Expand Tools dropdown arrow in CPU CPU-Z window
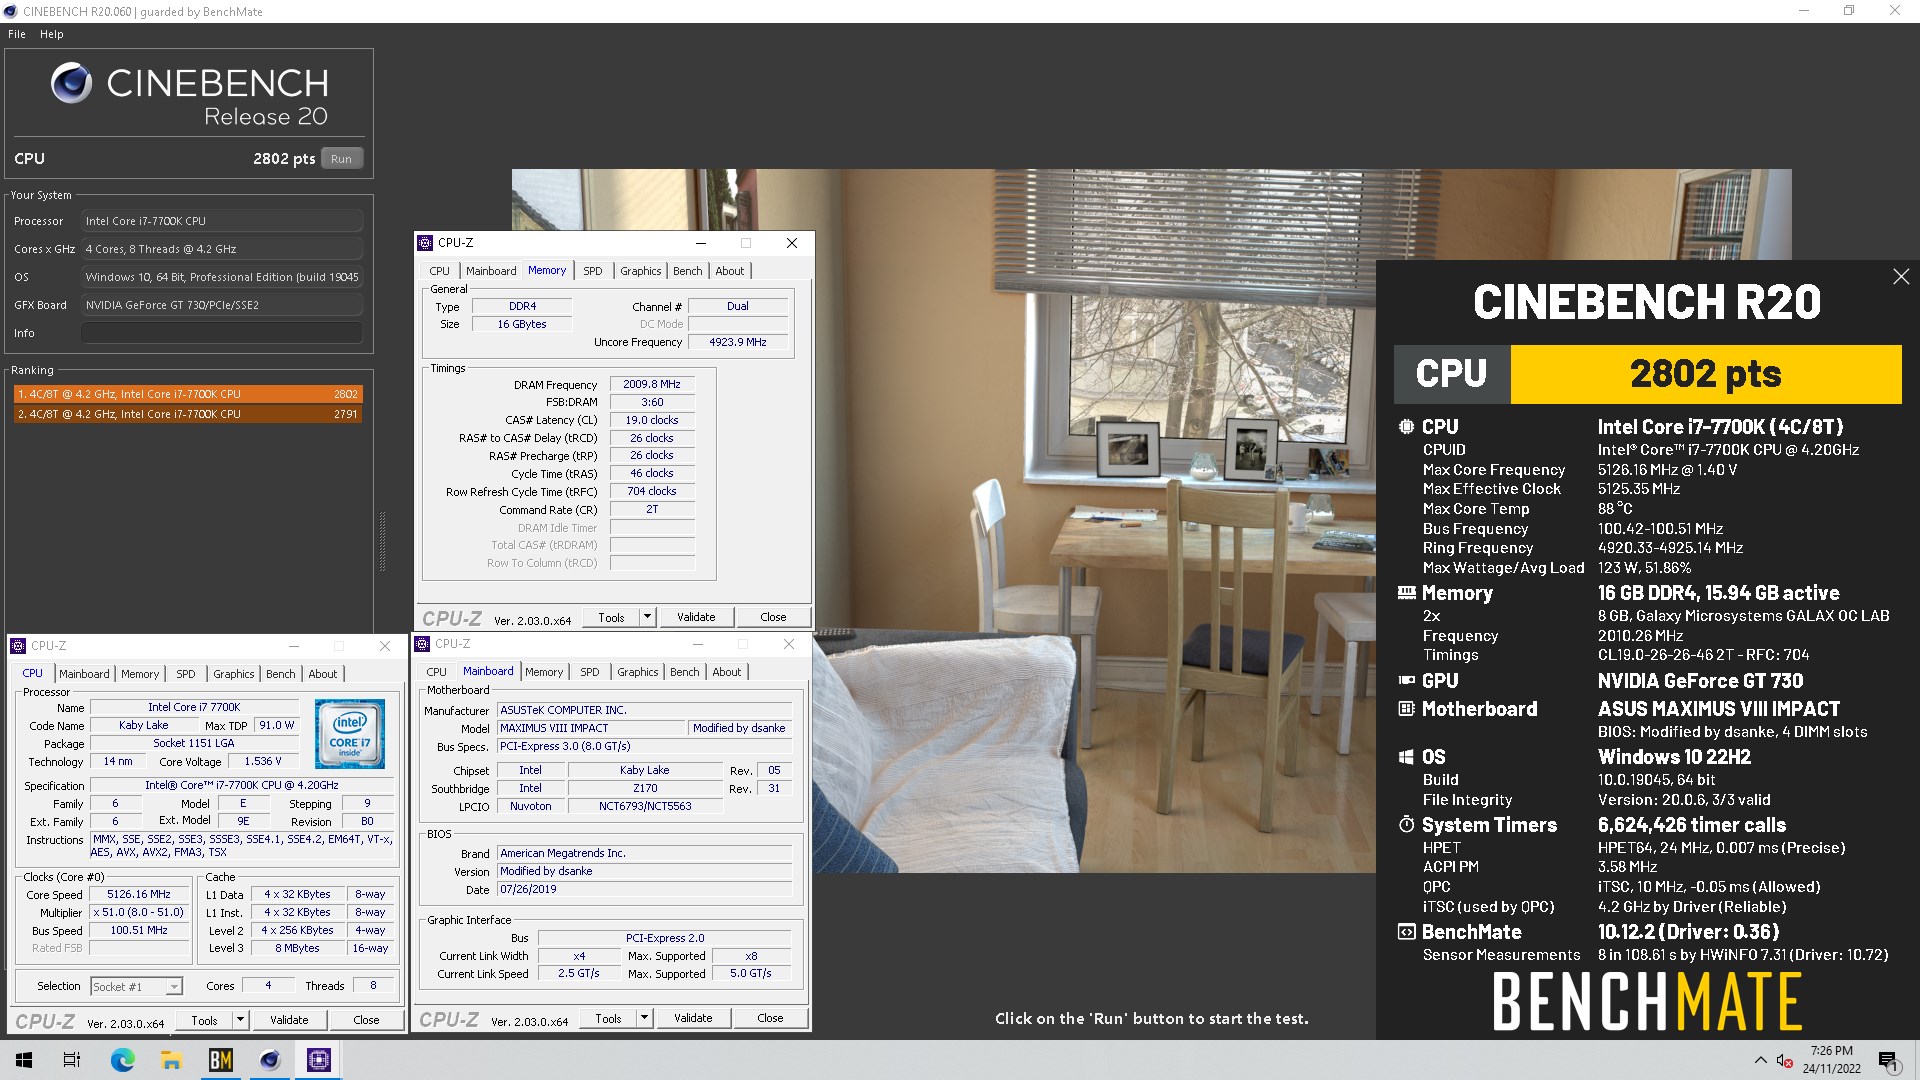Image resolution: width=1920 pixels, height=1080 pixels. (x=241, y=1020)
